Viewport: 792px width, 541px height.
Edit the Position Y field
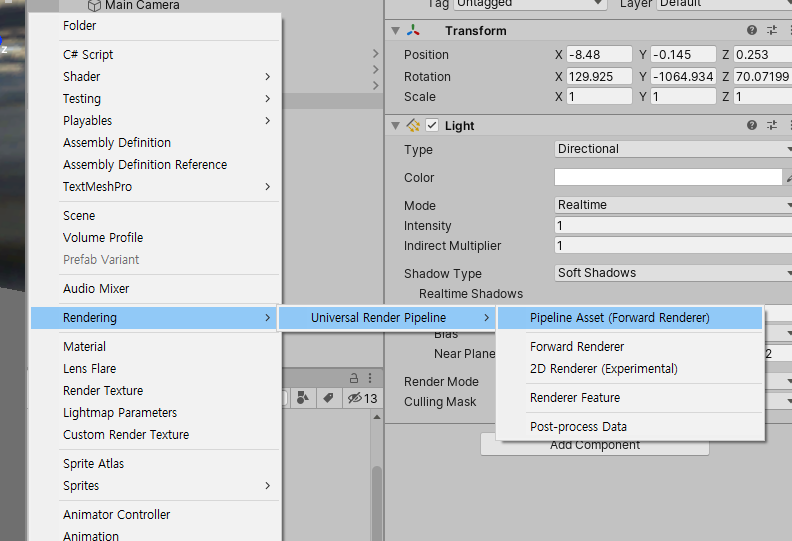pyautogui.click(x=683, y=54)
